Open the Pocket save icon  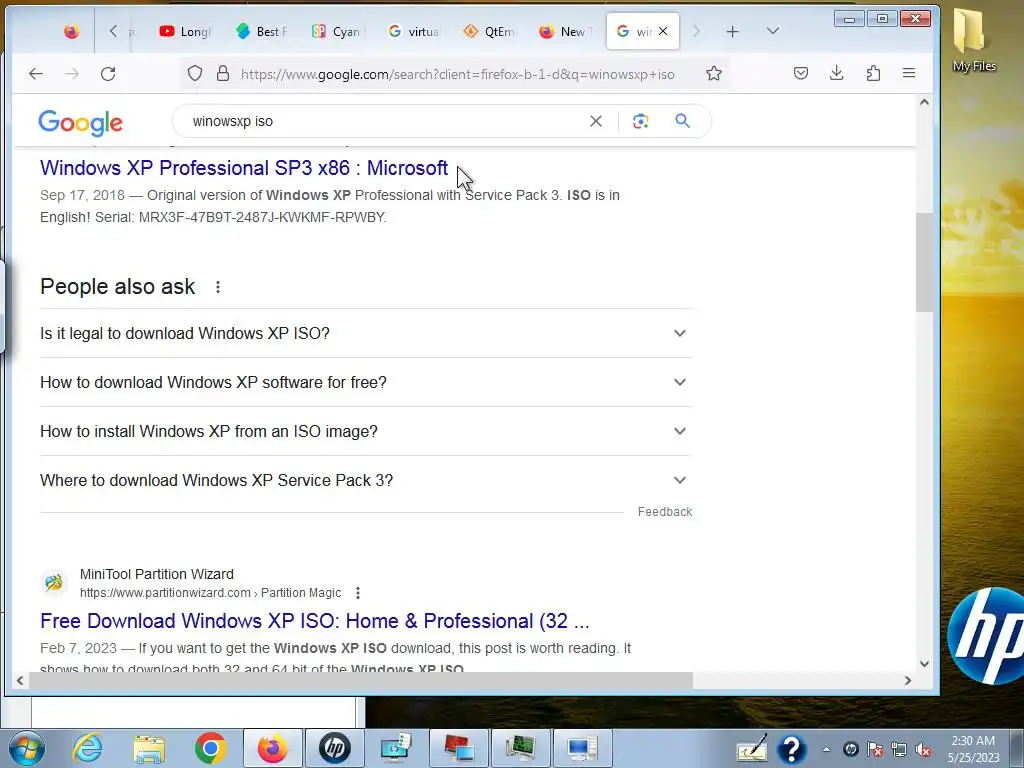tap(801, 73)
